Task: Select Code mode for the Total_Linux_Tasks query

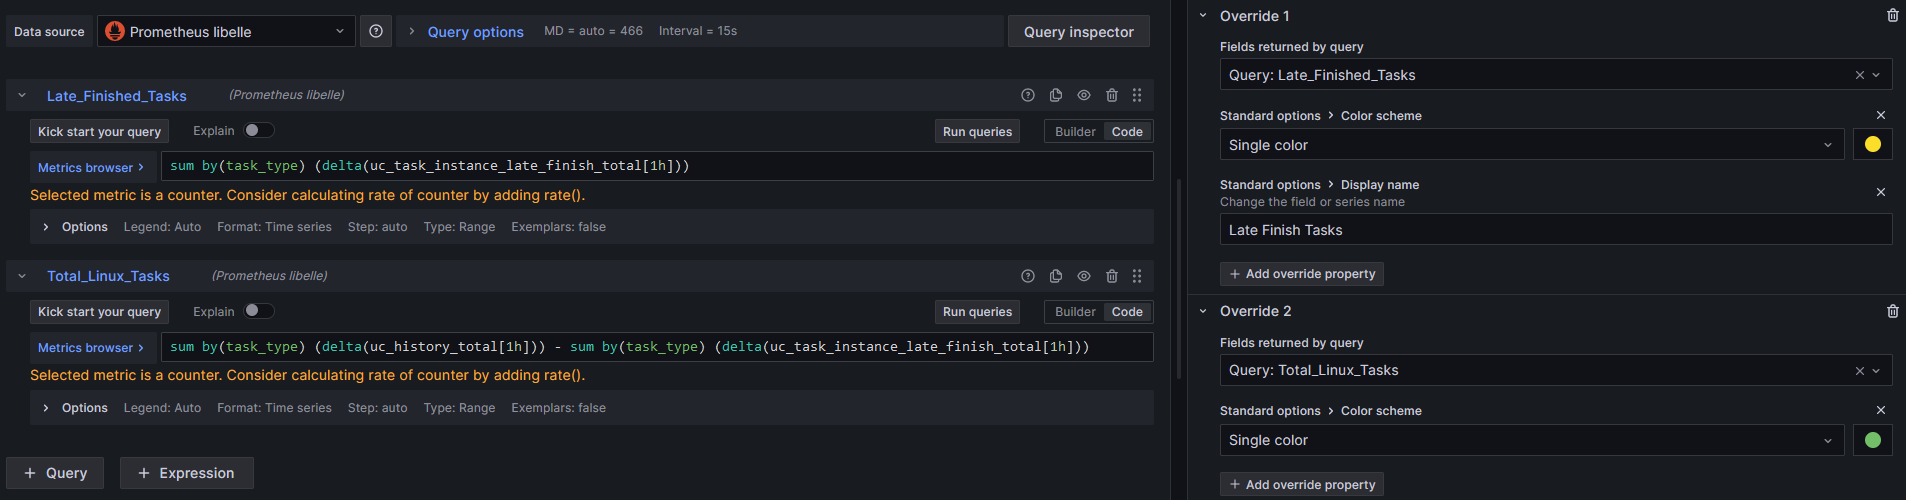Action: coord(1127,312)
